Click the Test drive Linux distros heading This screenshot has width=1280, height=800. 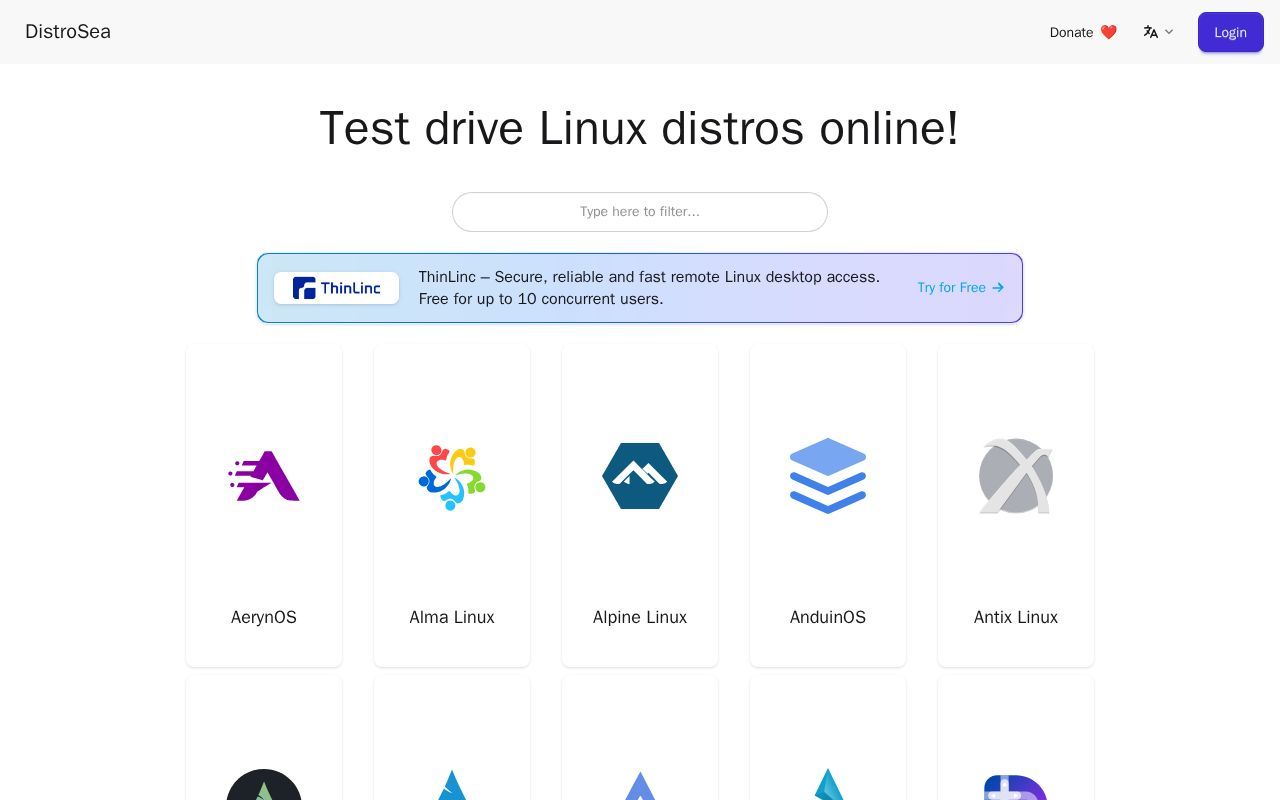tap(640, 128)
